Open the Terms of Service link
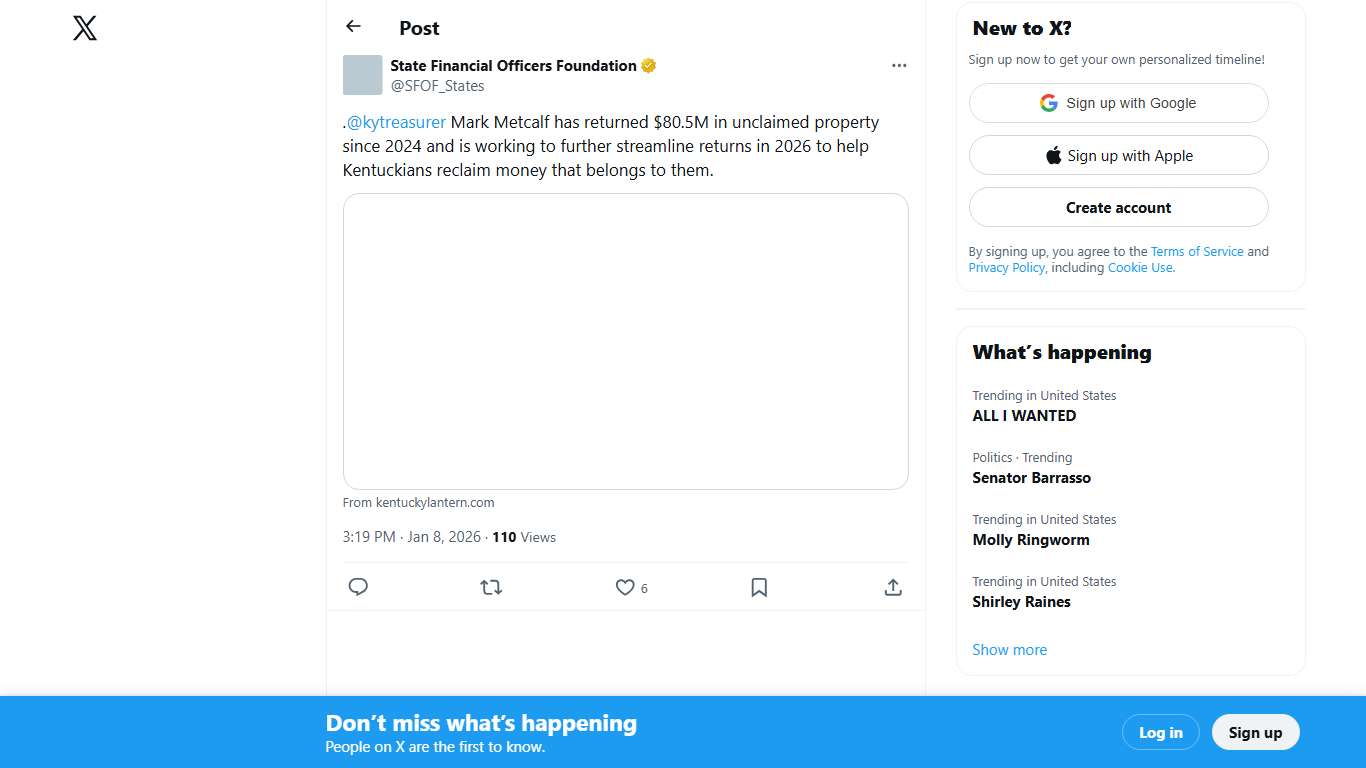 pyautogui.click(x=1196, y=252)
